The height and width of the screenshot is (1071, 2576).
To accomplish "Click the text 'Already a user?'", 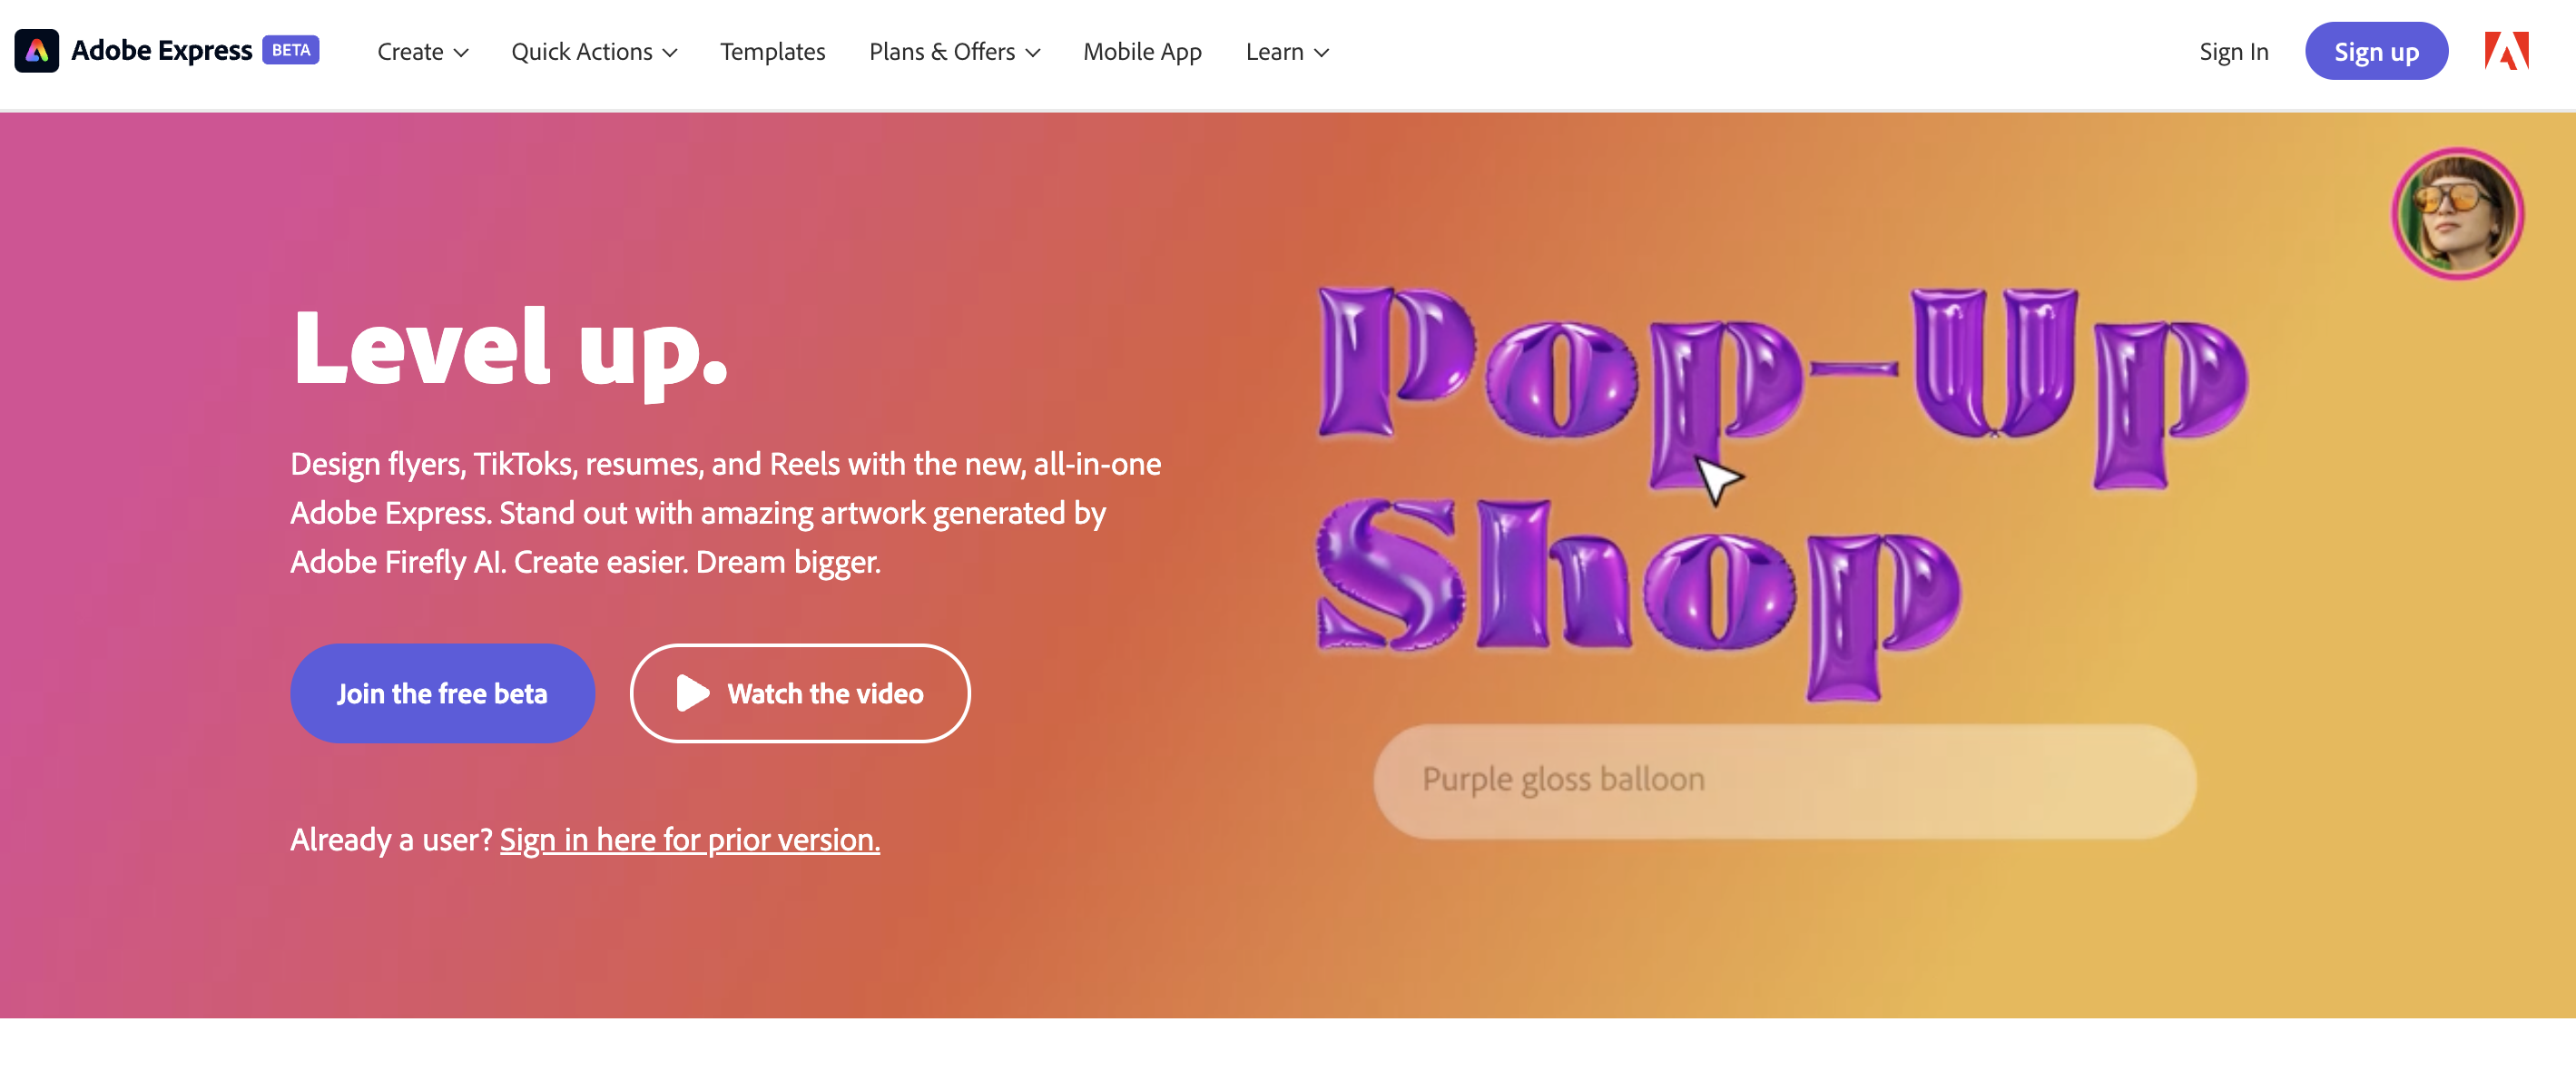I will 391,840.
